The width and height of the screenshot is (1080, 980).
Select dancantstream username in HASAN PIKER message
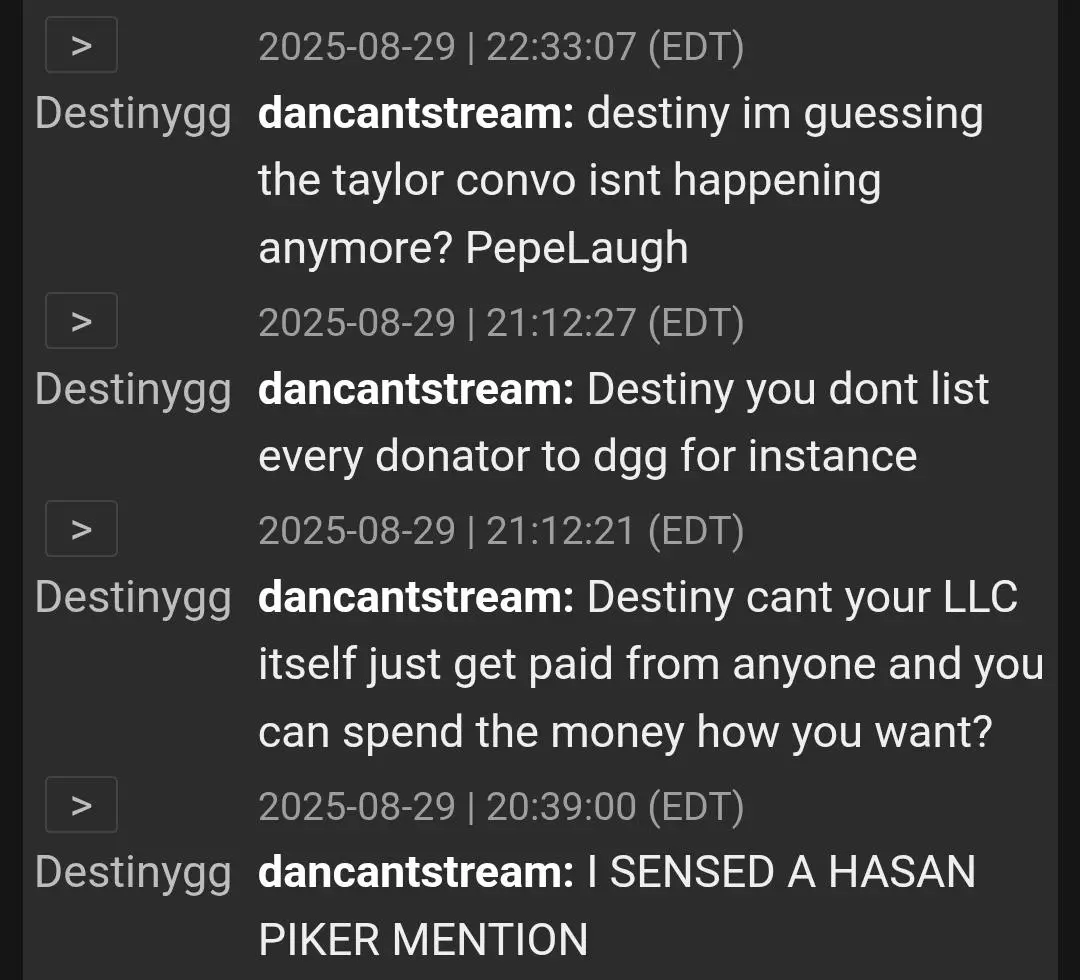416,872
